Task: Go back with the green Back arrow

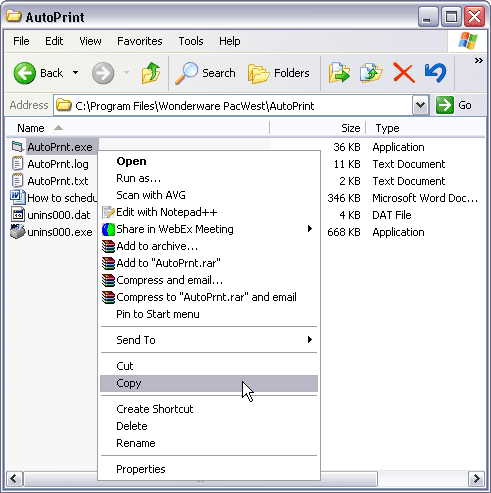Action: tap(38, 73)
